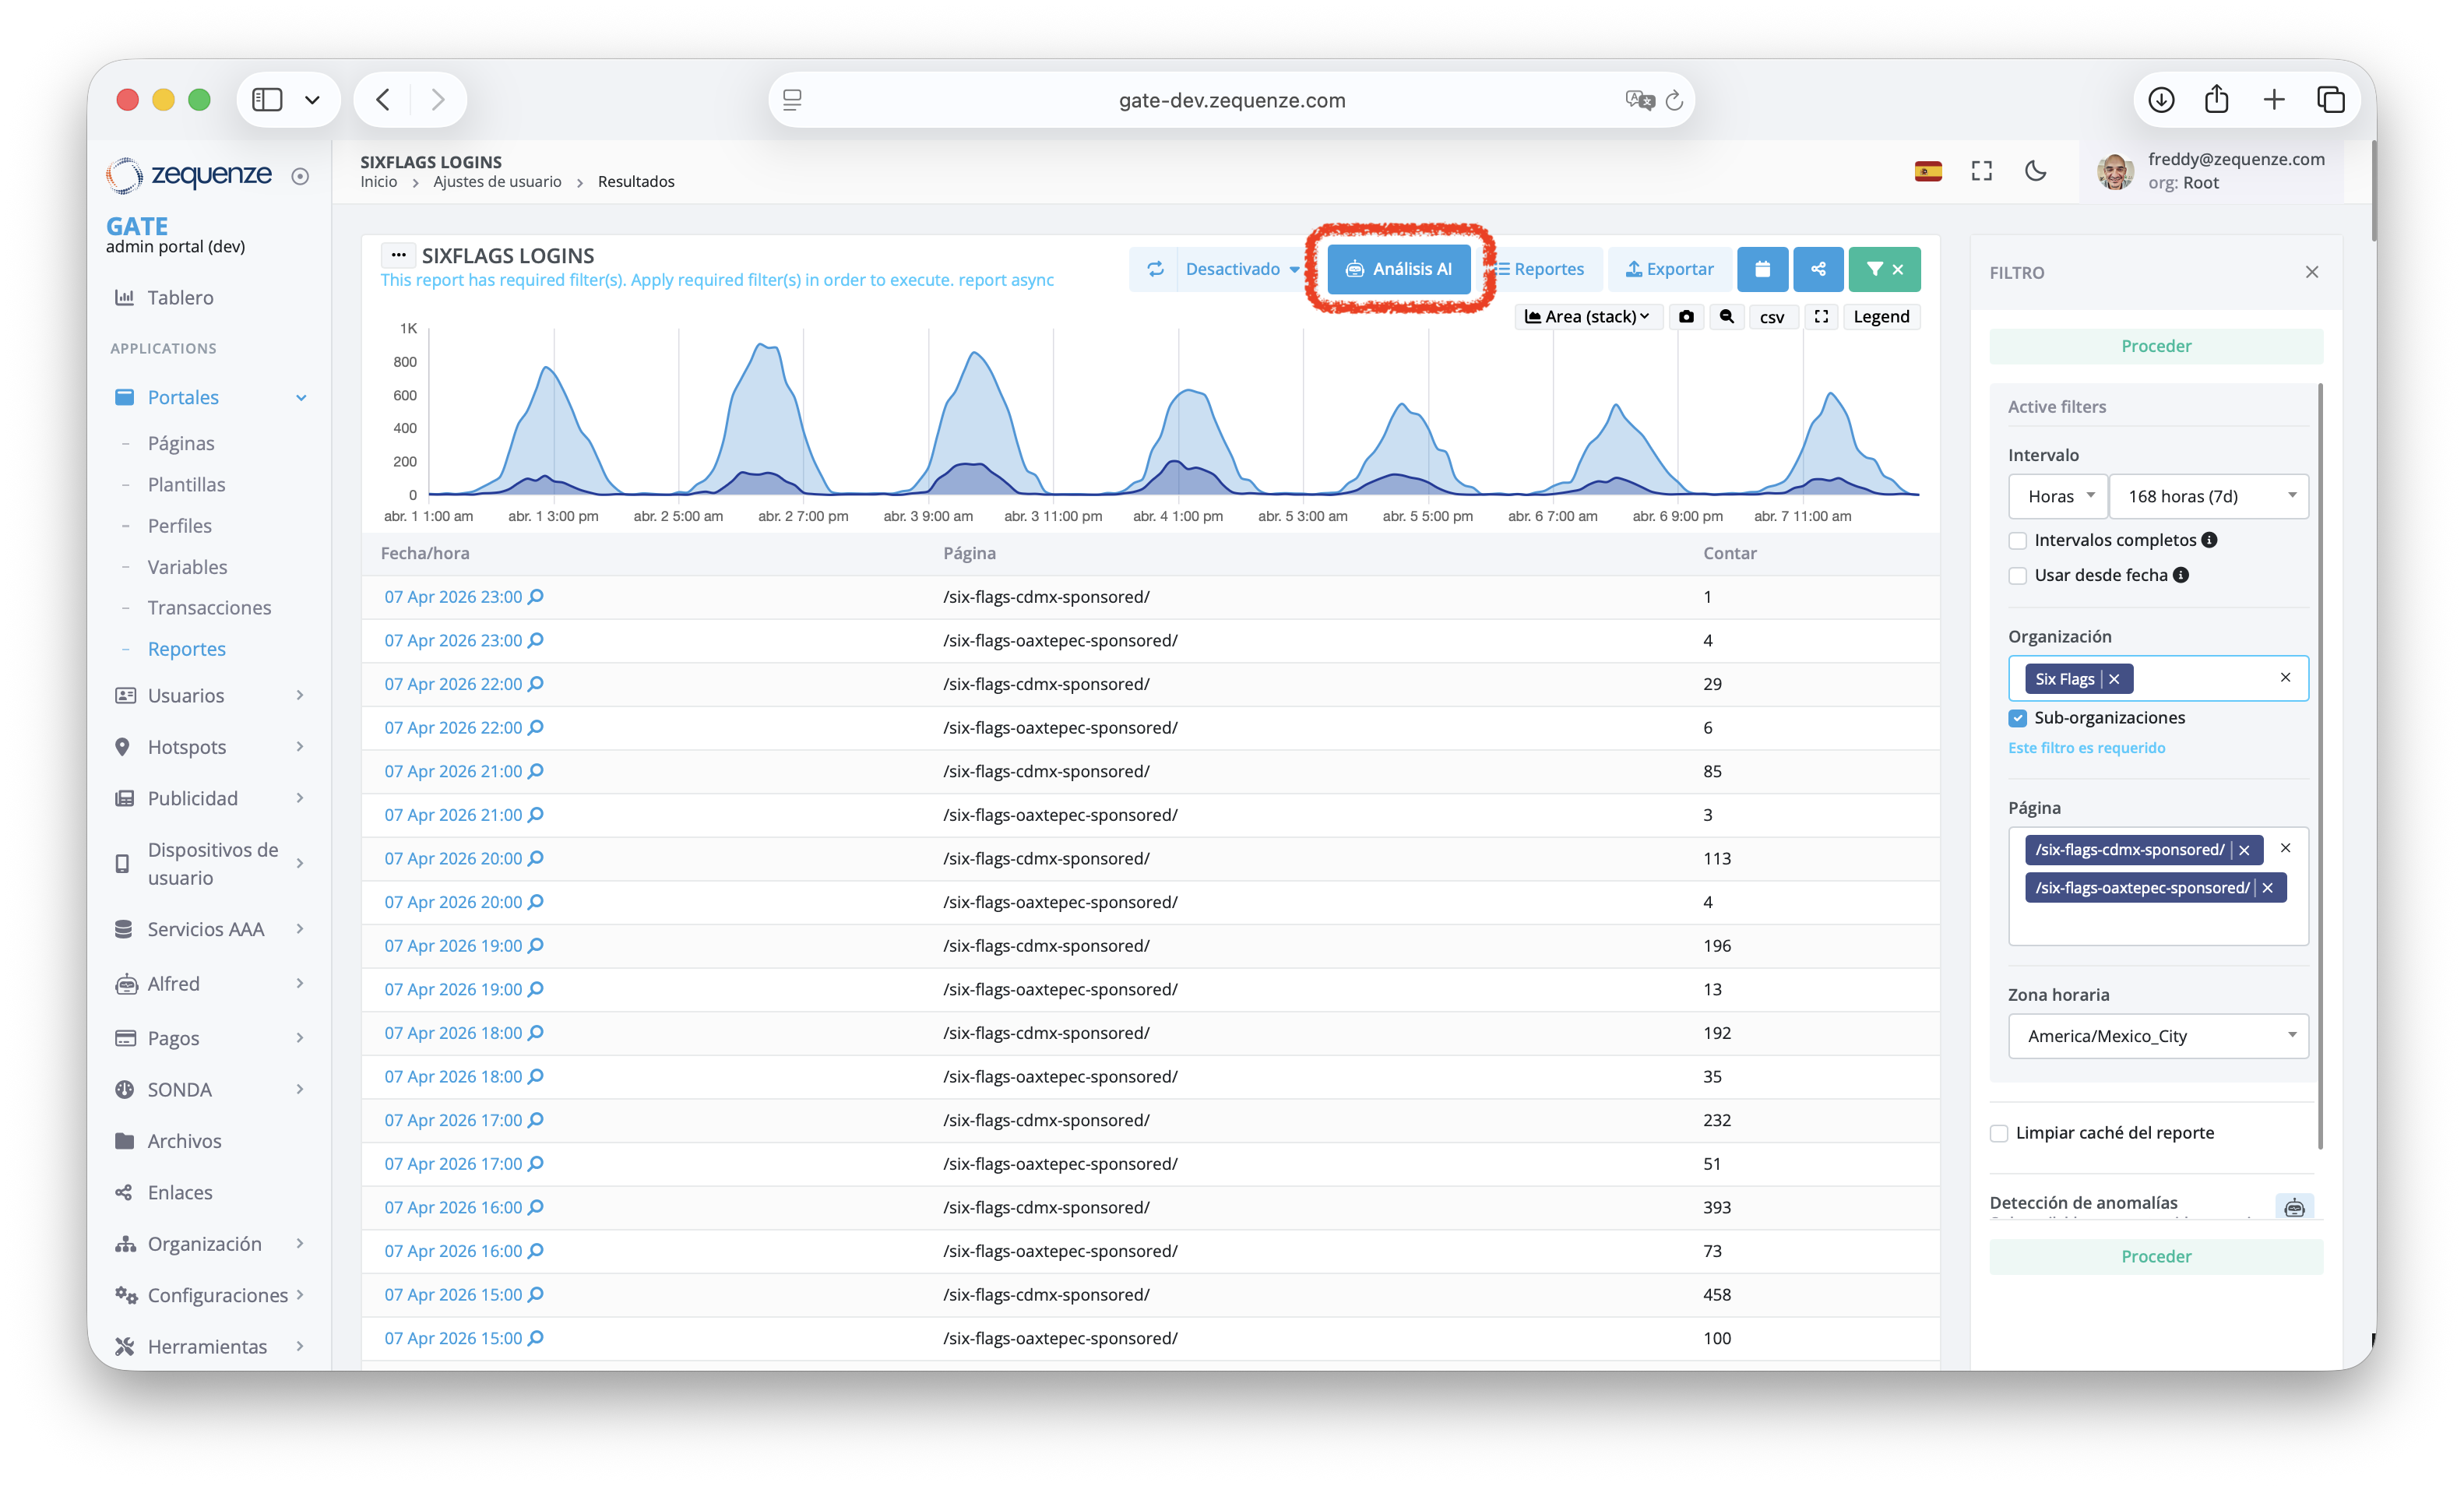Screen dimensions: 2464x1486
Task: Open Tablero in the sidebar
Action: (180, 297)
